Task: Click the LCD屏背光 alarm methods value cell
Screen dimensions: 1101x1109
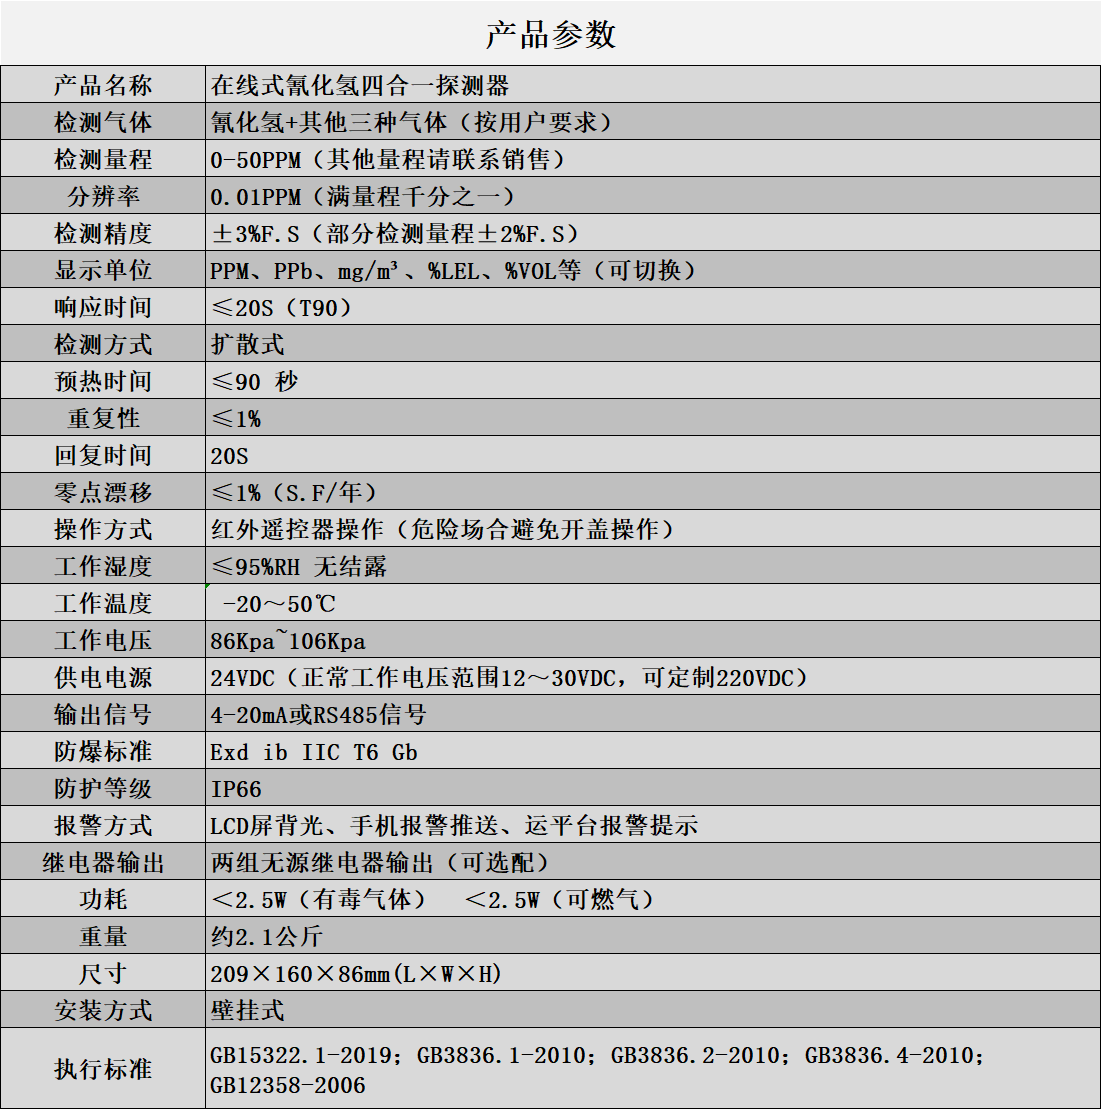Action: 653,824
